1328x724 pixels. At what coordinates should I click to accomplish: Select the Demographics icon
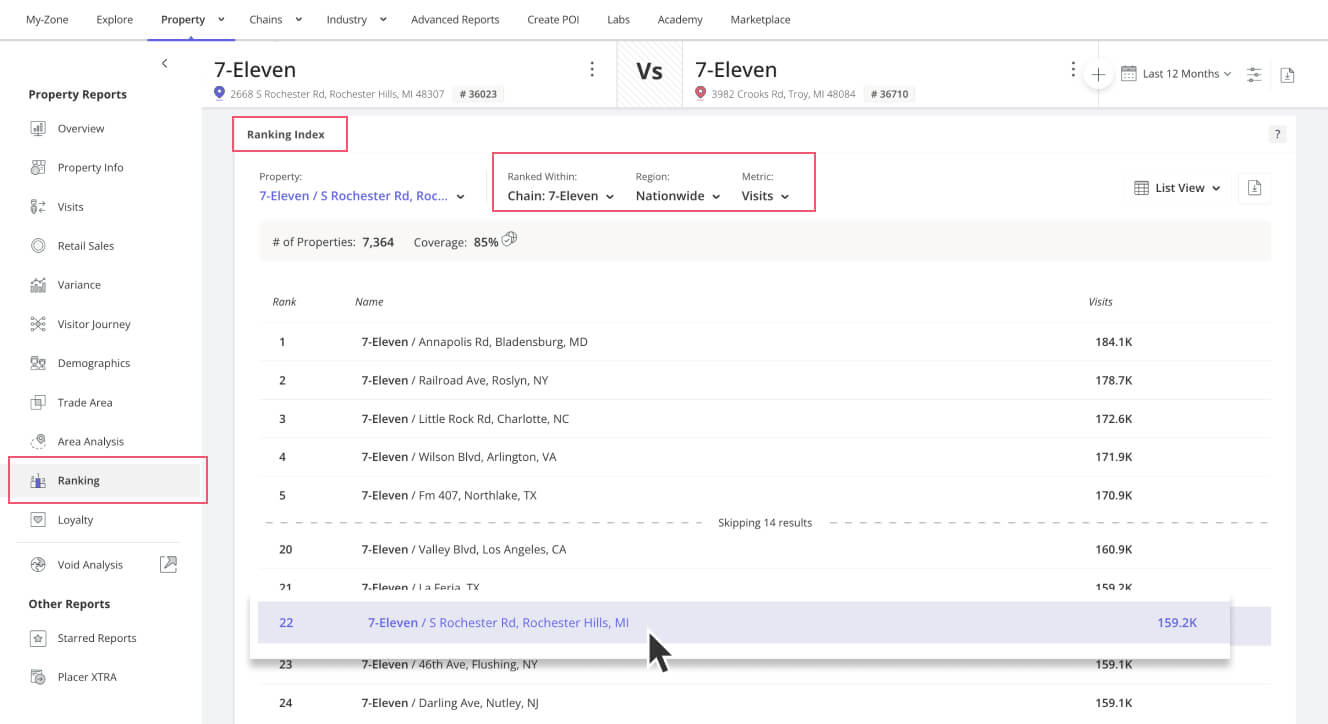pos(38,363)
